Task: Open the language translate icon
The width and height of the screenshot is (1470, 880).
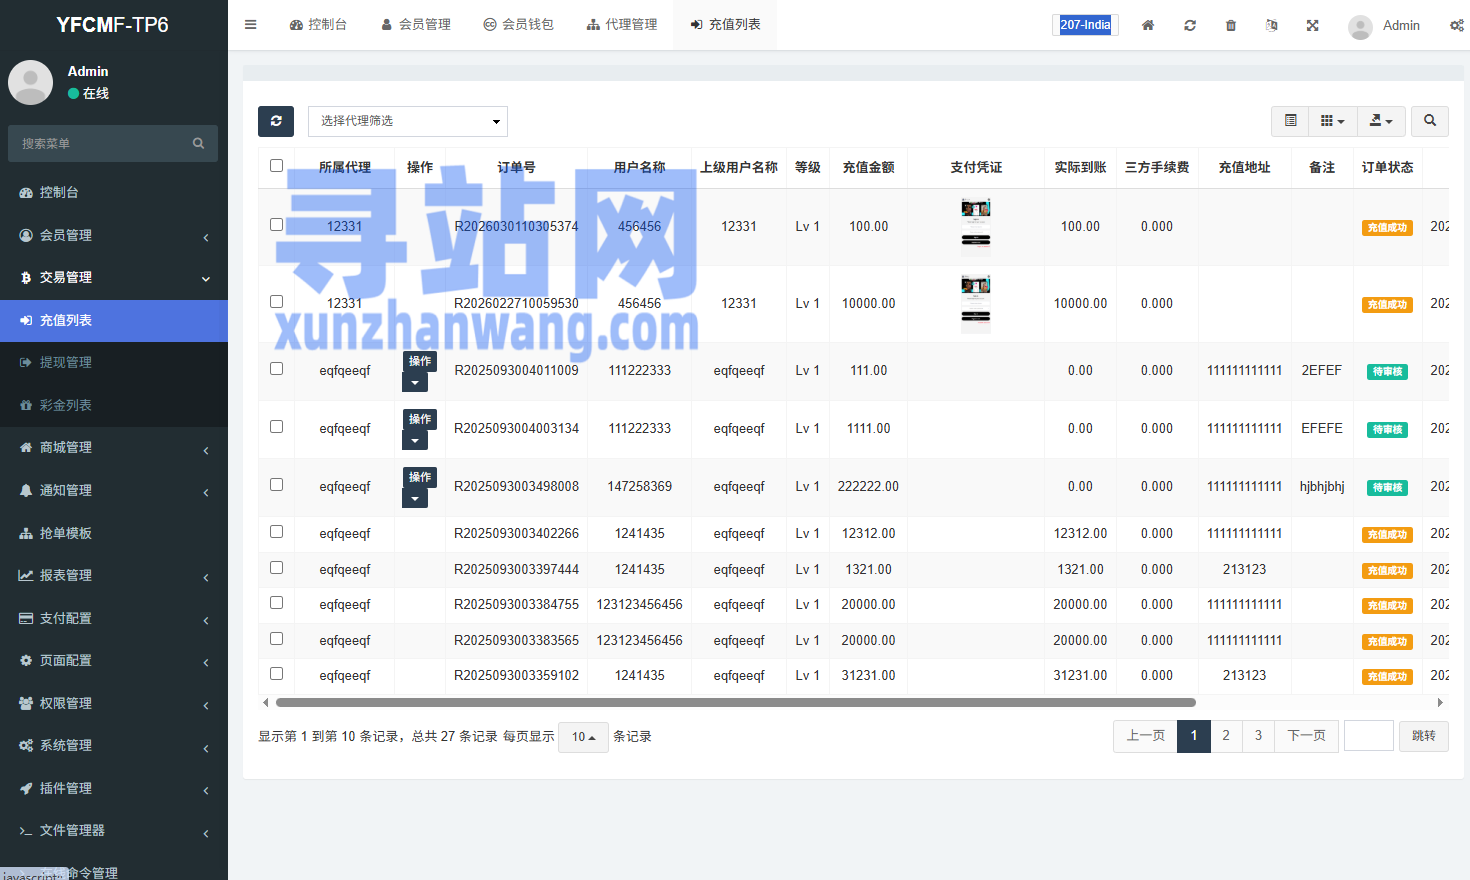Action: (1271, 25)
